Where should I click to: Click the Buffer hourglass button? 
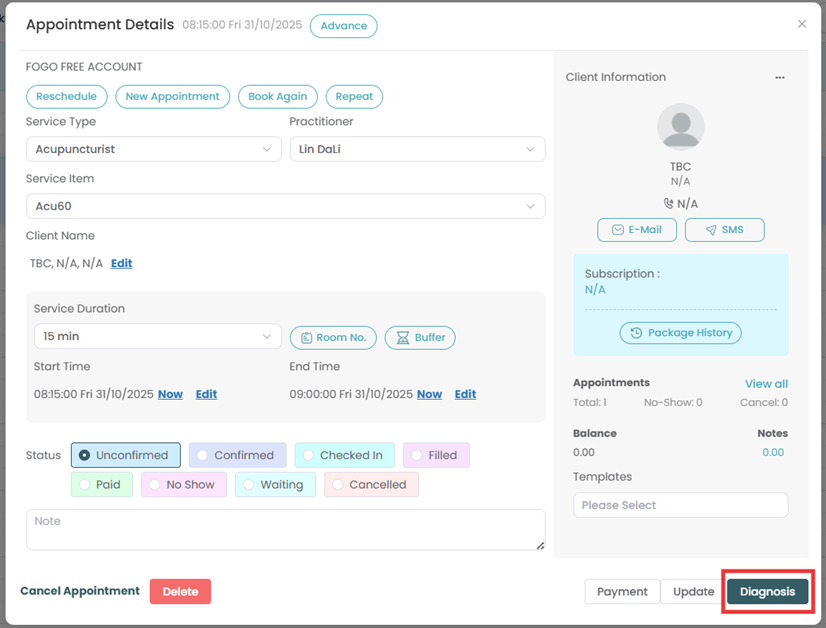420,338
